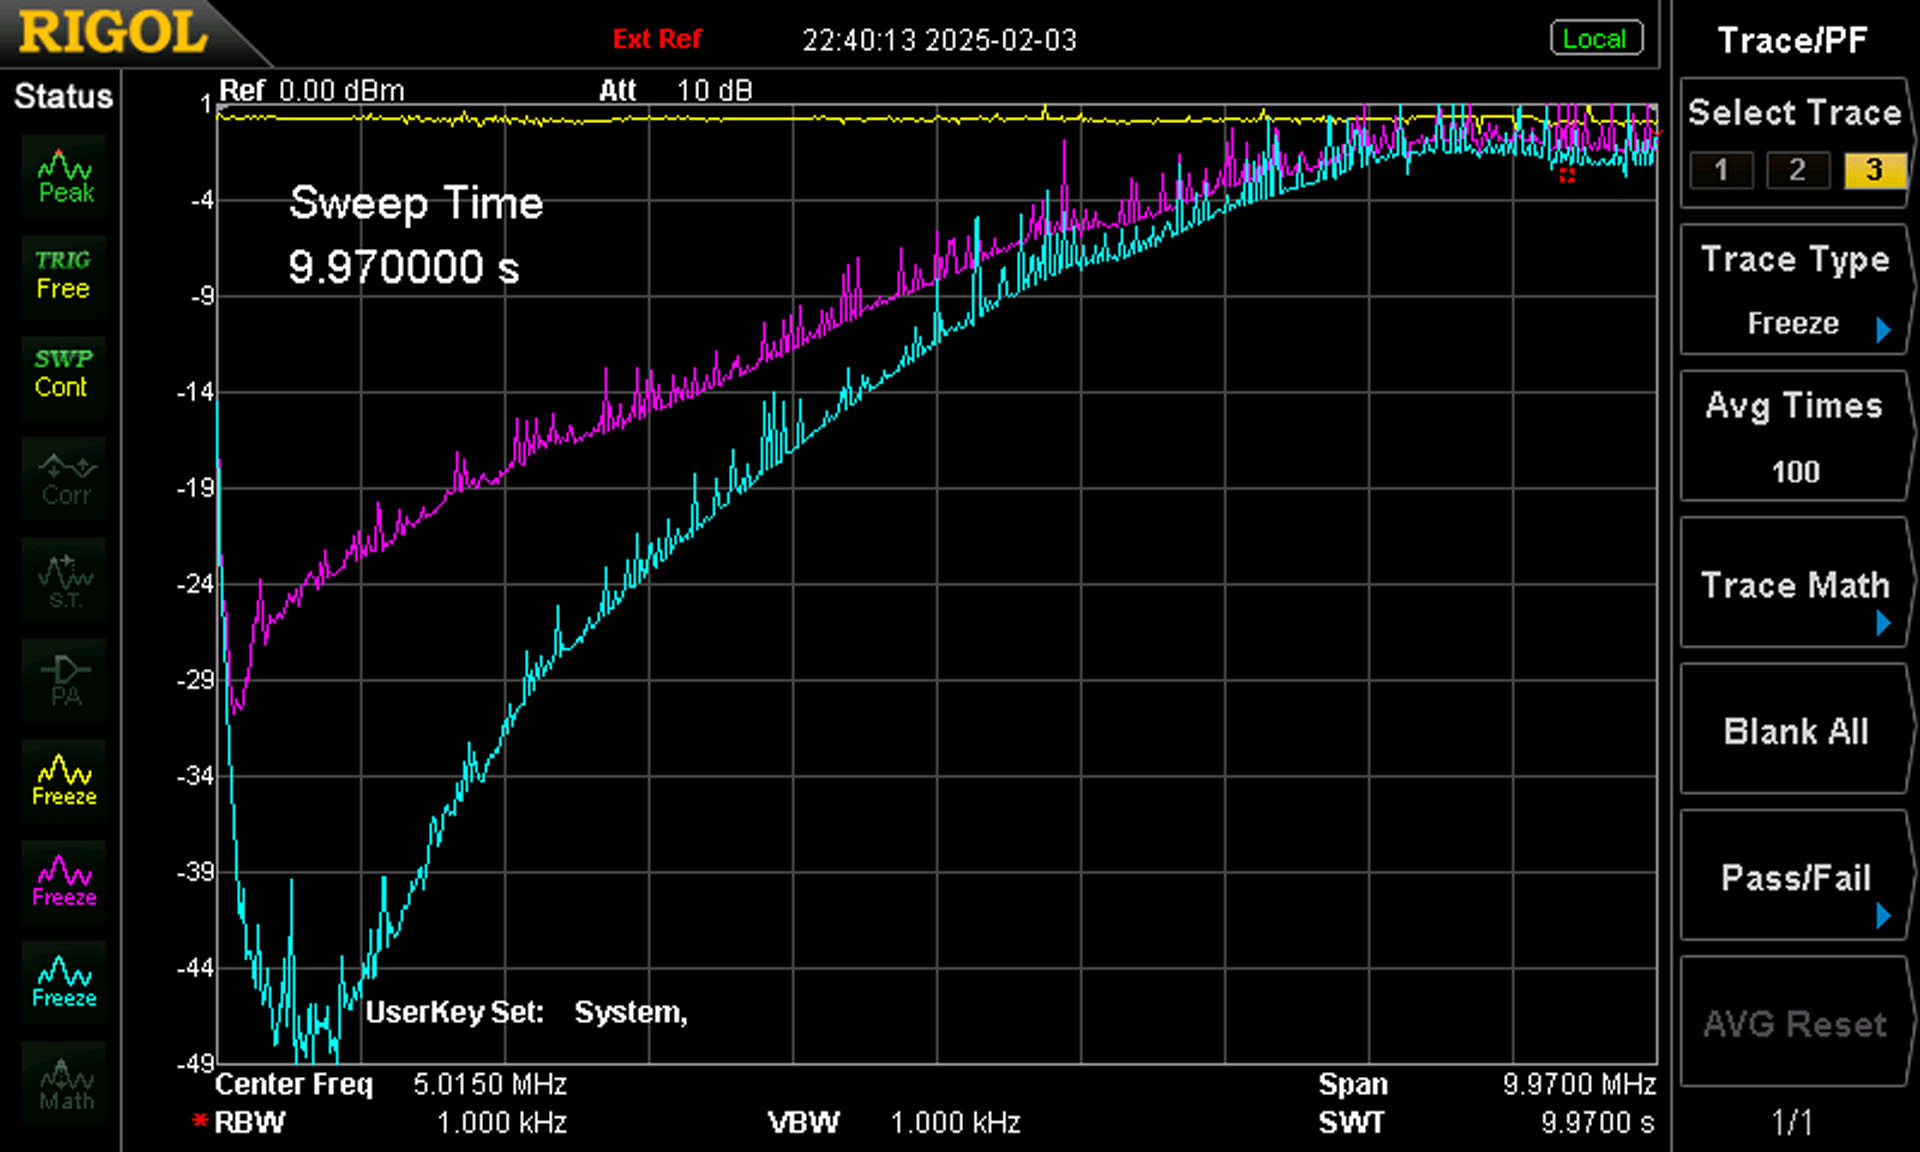Screen dimensions: 1920x1152
Task: Select trace 1 in Select Trace
Action: click(x=1721, y=170)
